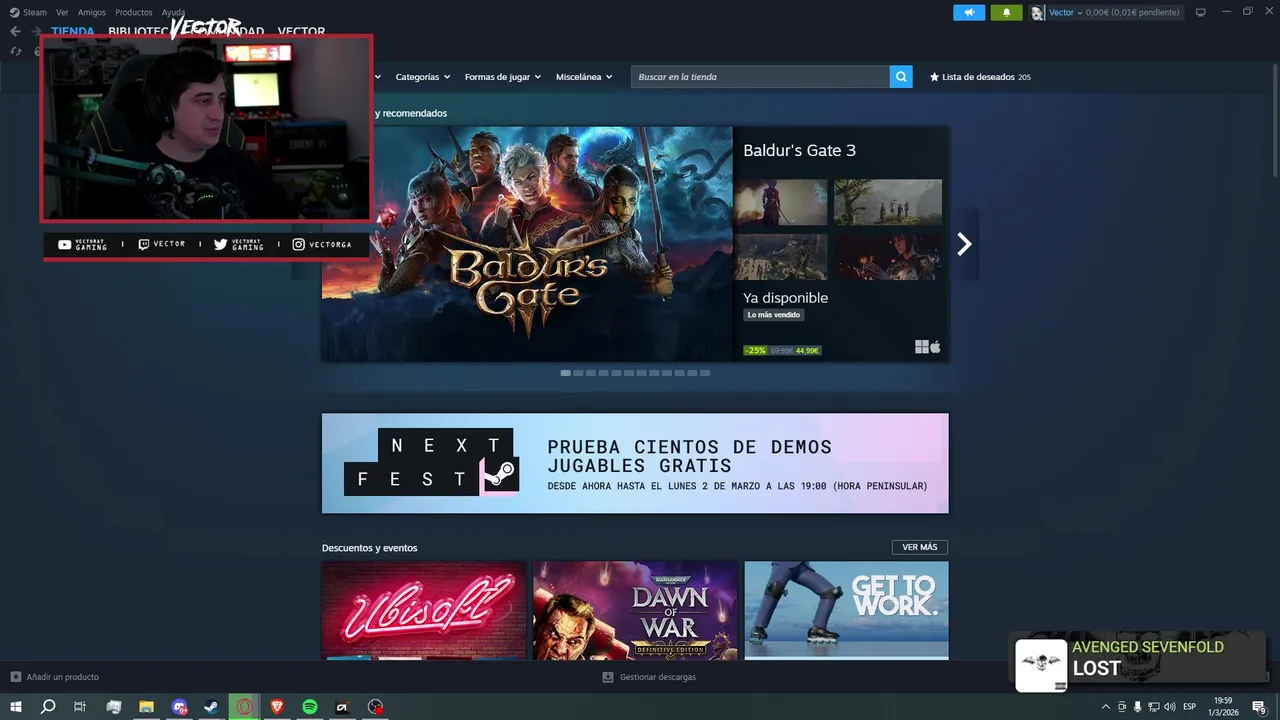Open Brave browser from the taskbar

coord(277,707)
